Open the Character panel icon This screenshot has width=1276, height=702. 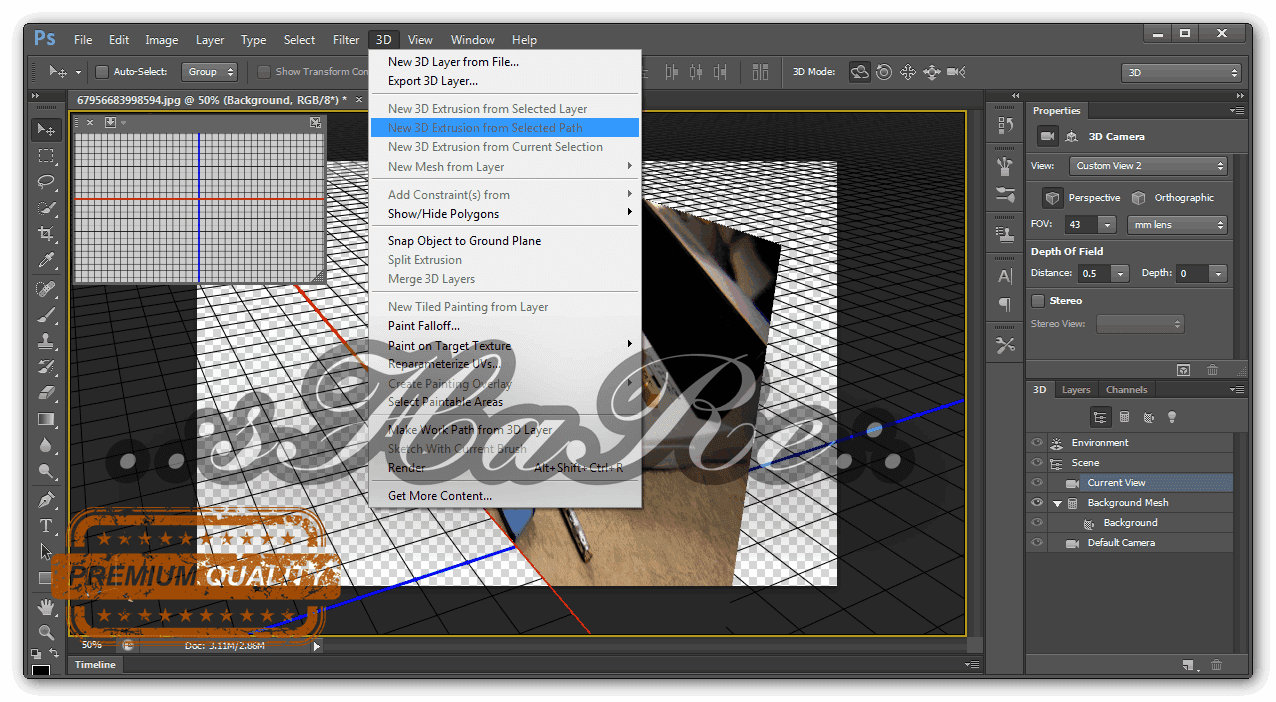click(1005, 276)
